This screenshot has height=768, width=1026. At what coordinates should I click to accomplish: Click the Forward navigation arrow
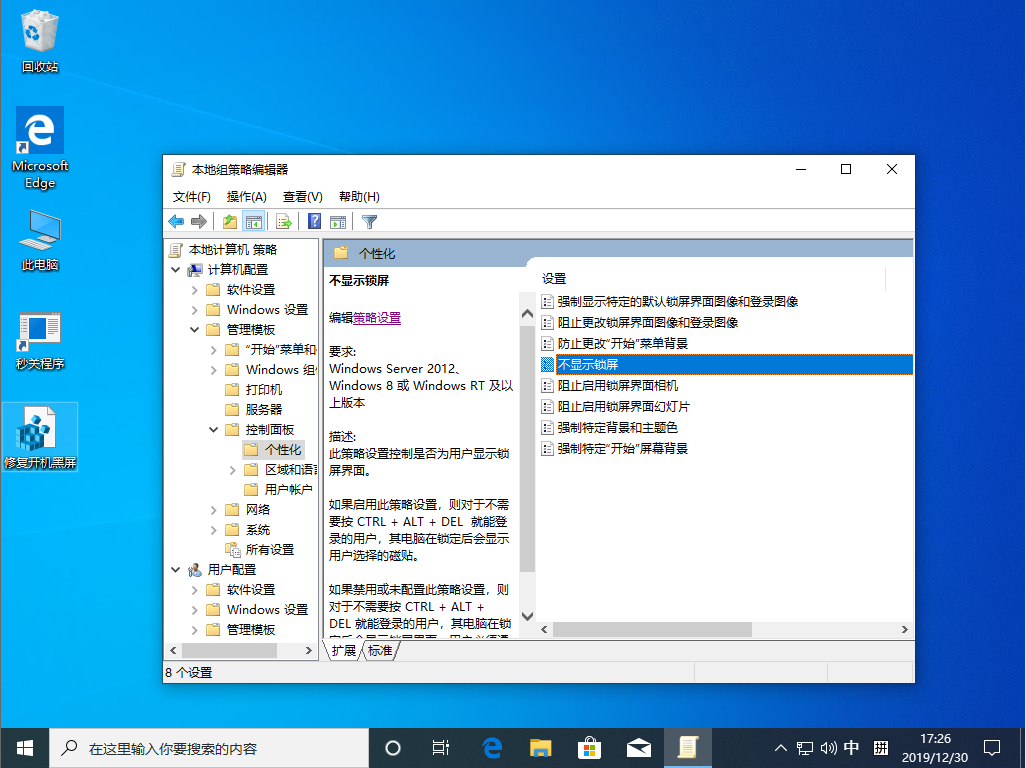click(199, 221)
